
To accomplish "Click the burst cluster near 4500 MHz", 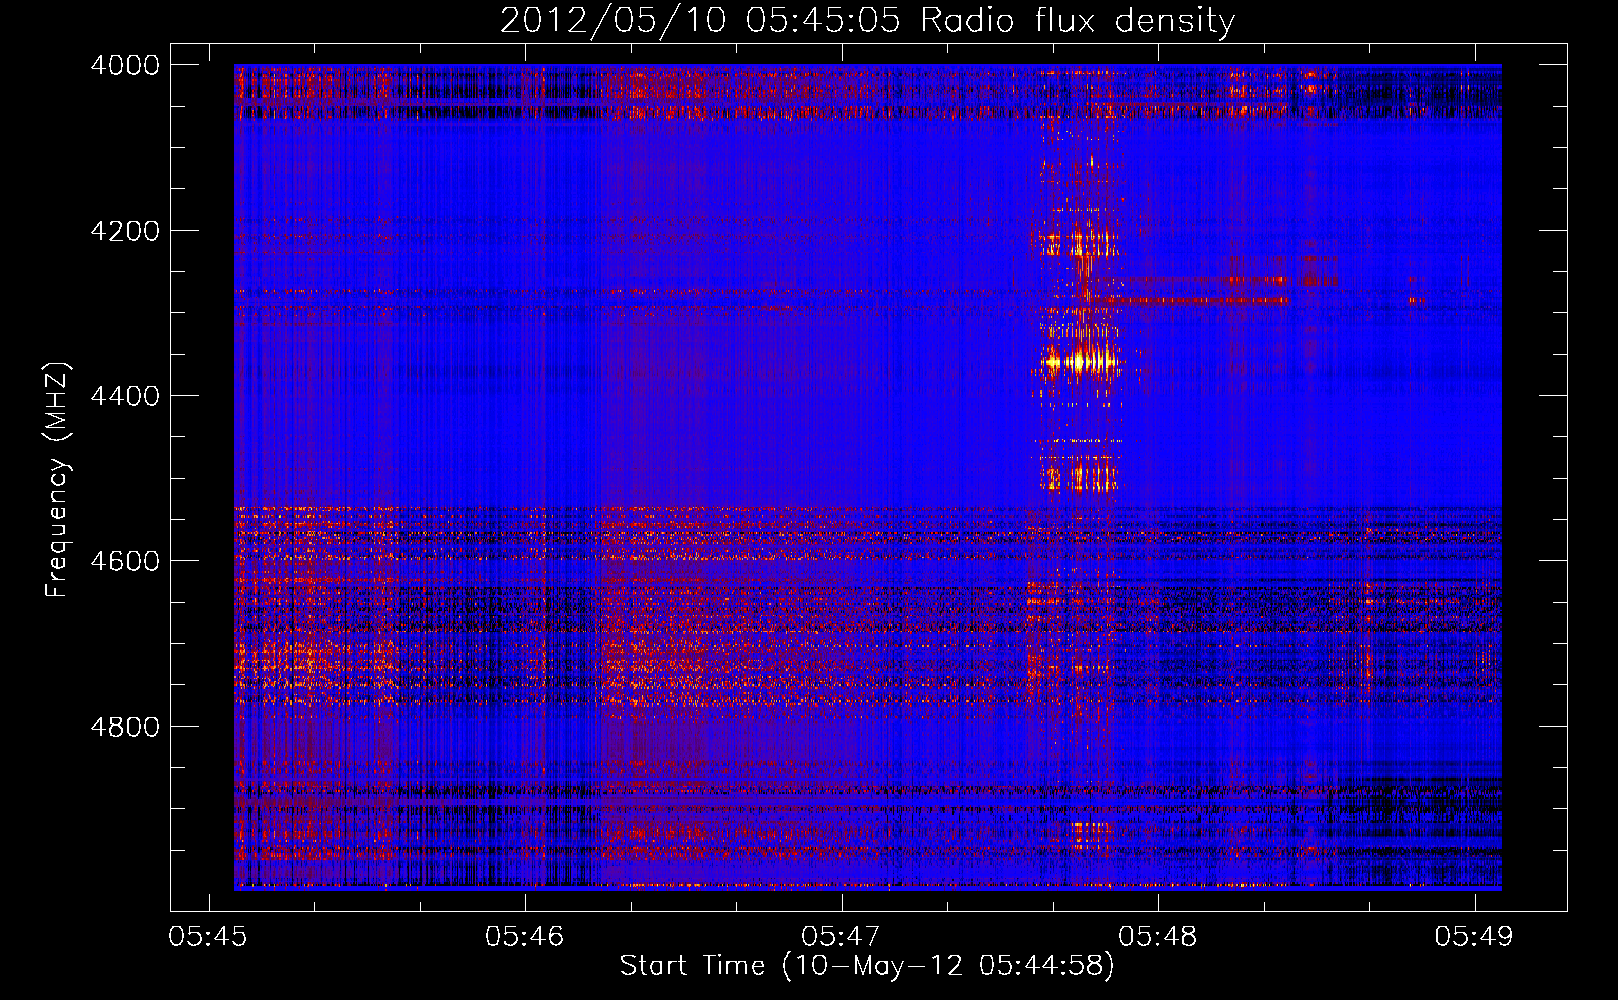I will (x=1077, y=474).
